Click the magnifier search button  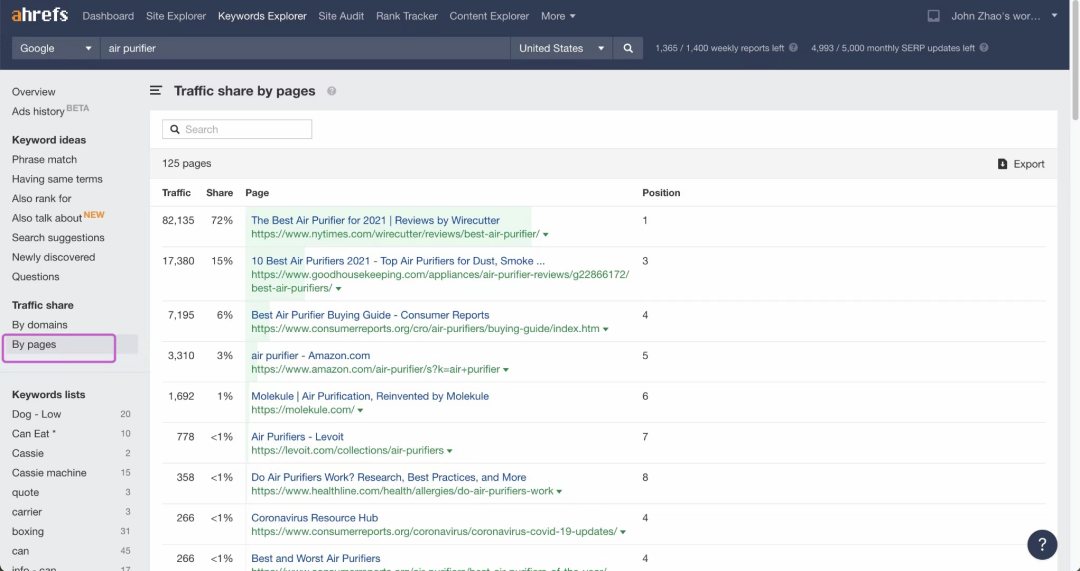(627, 48)
